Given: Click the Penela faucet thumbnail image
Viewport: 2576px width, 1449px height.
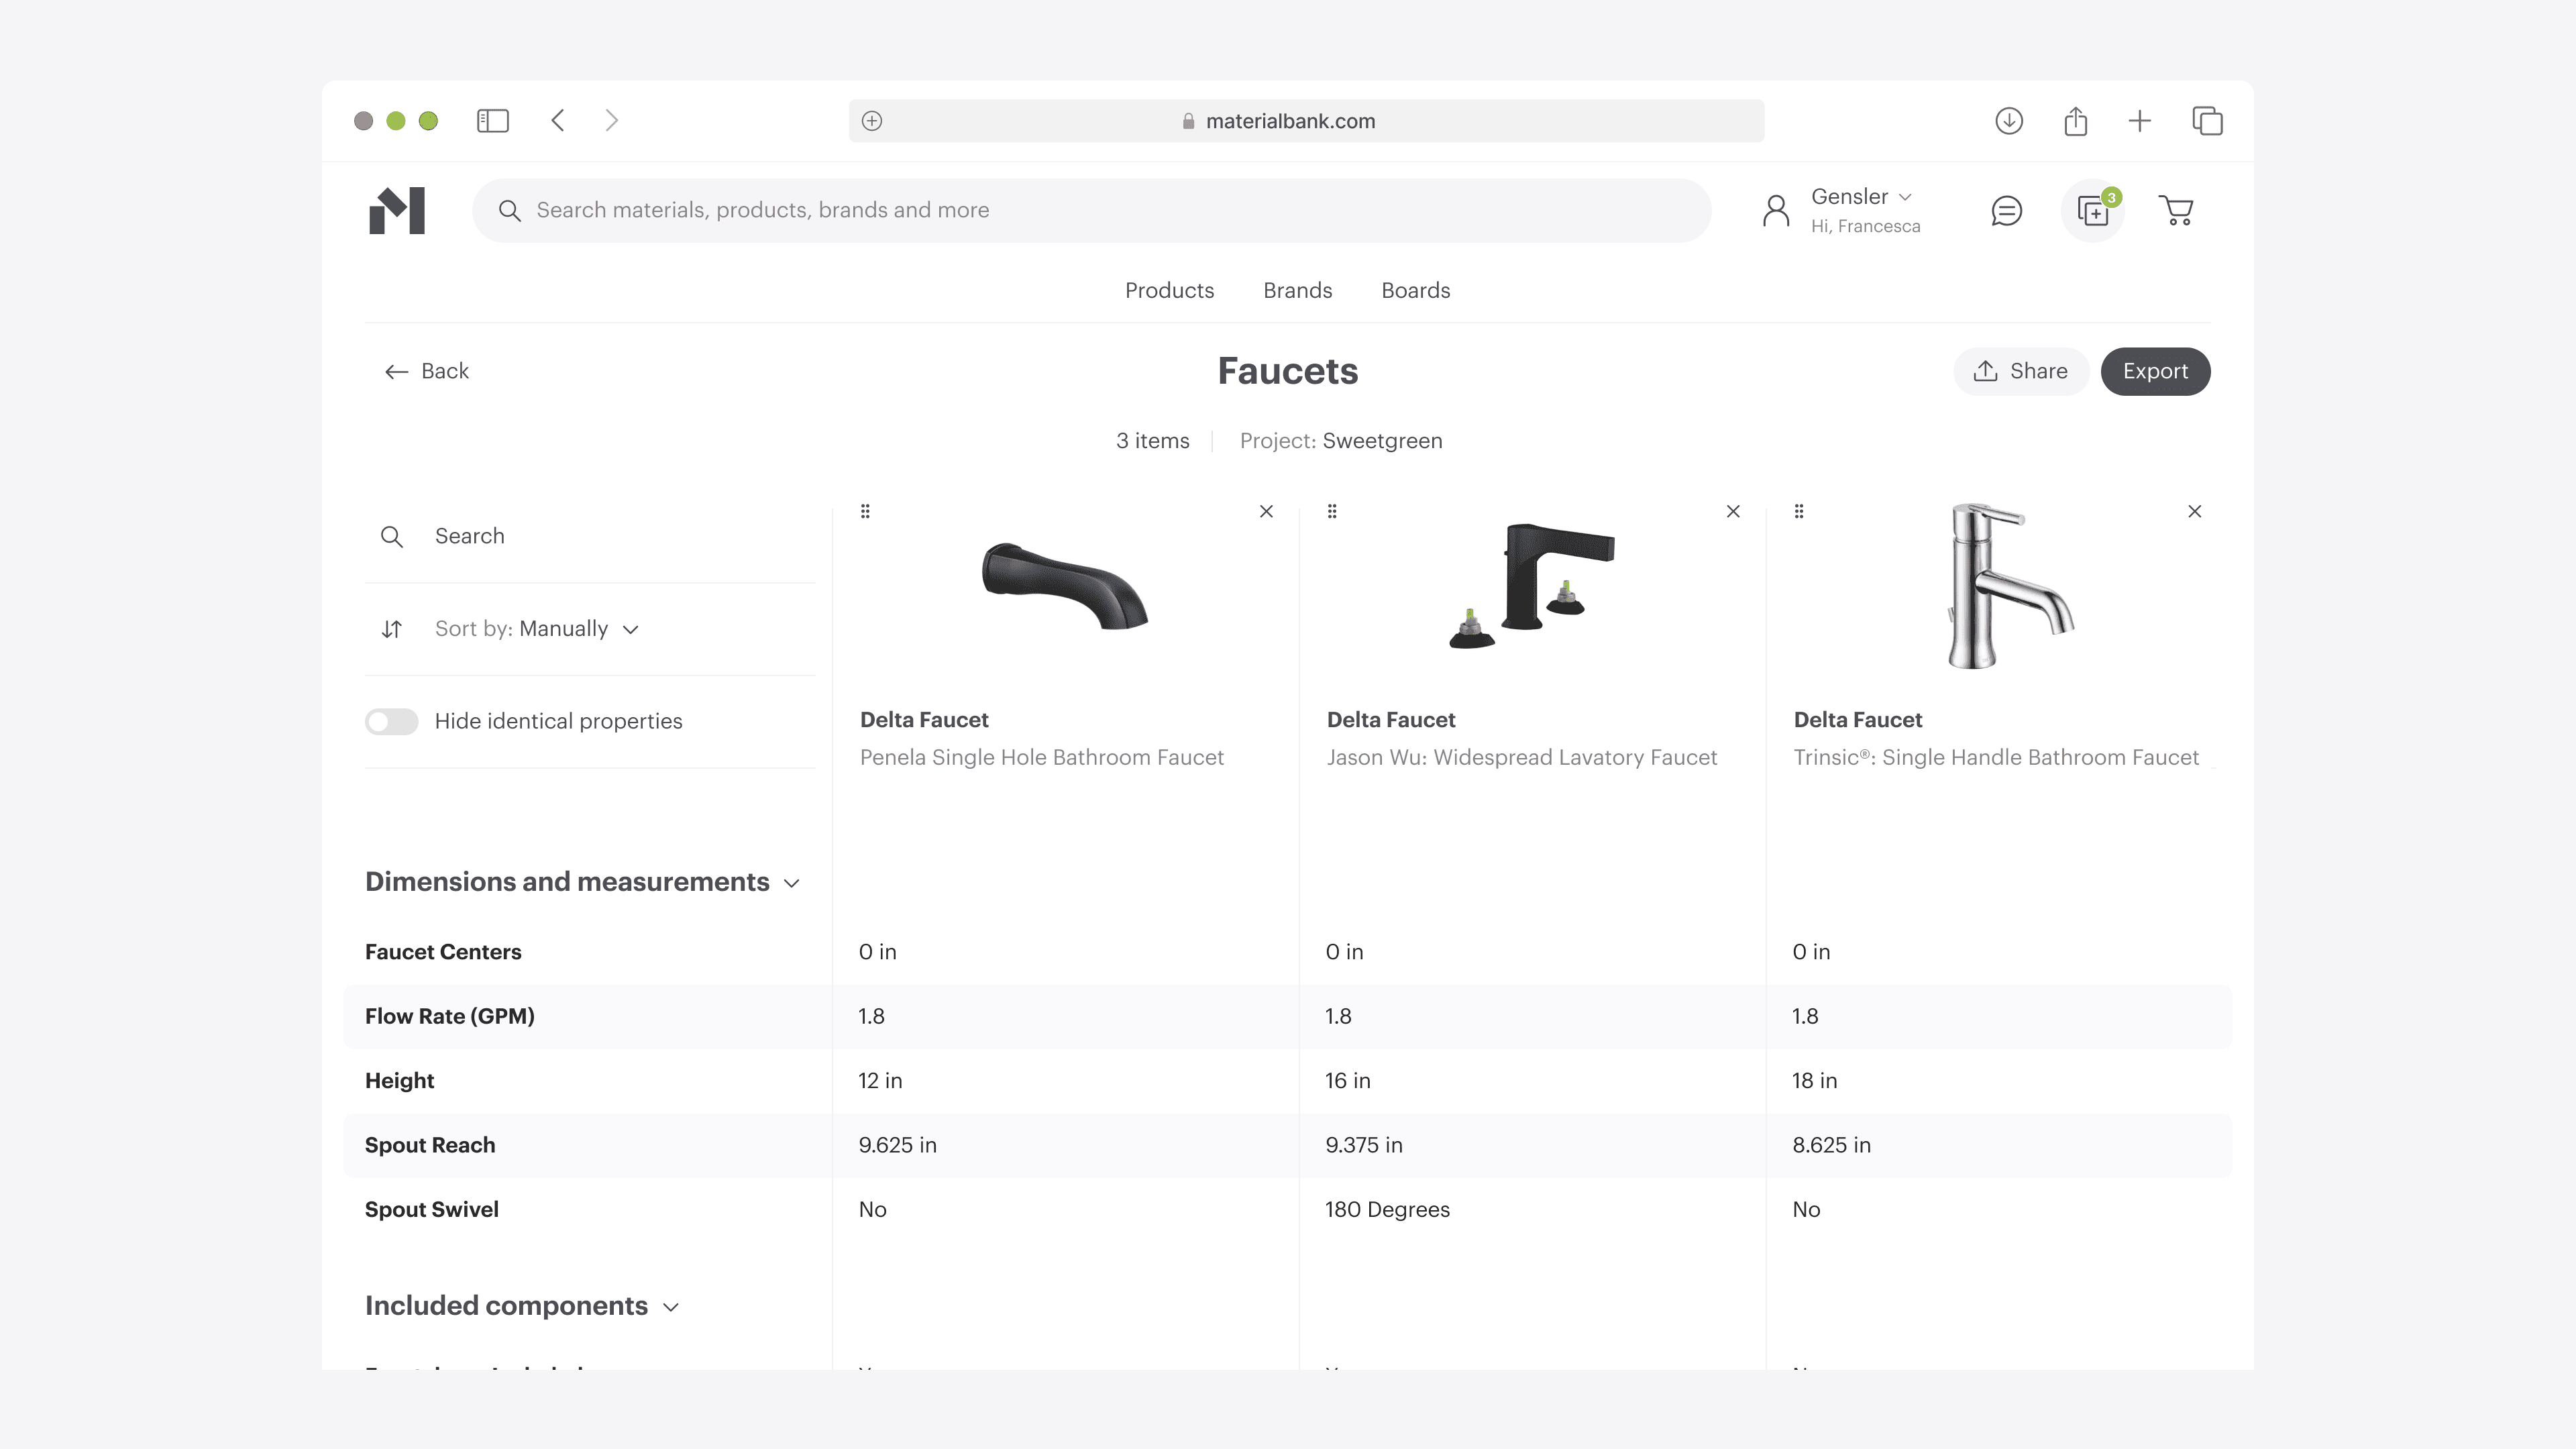Looking at the screenshot, I should [1065, 585].
